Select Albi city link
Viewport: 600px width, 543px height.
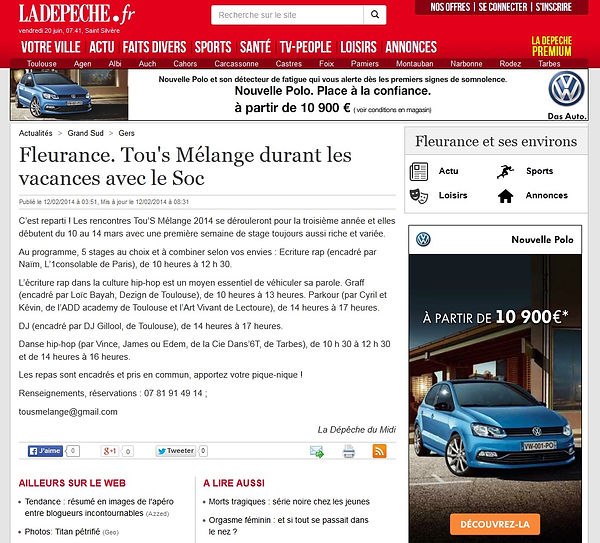pyautogui.click(x=115, y=64)
